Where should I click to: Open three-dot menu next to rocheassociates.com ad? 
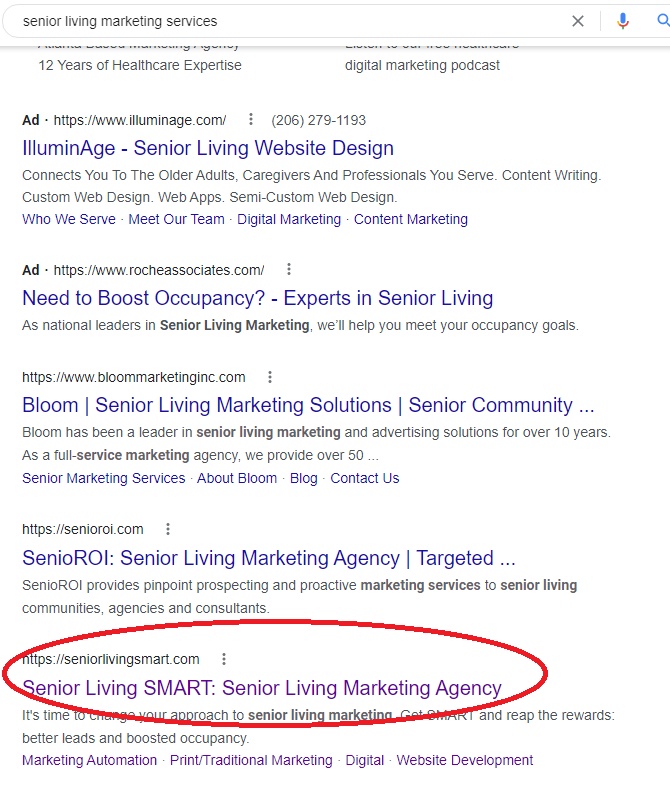[x=289, y=270]
